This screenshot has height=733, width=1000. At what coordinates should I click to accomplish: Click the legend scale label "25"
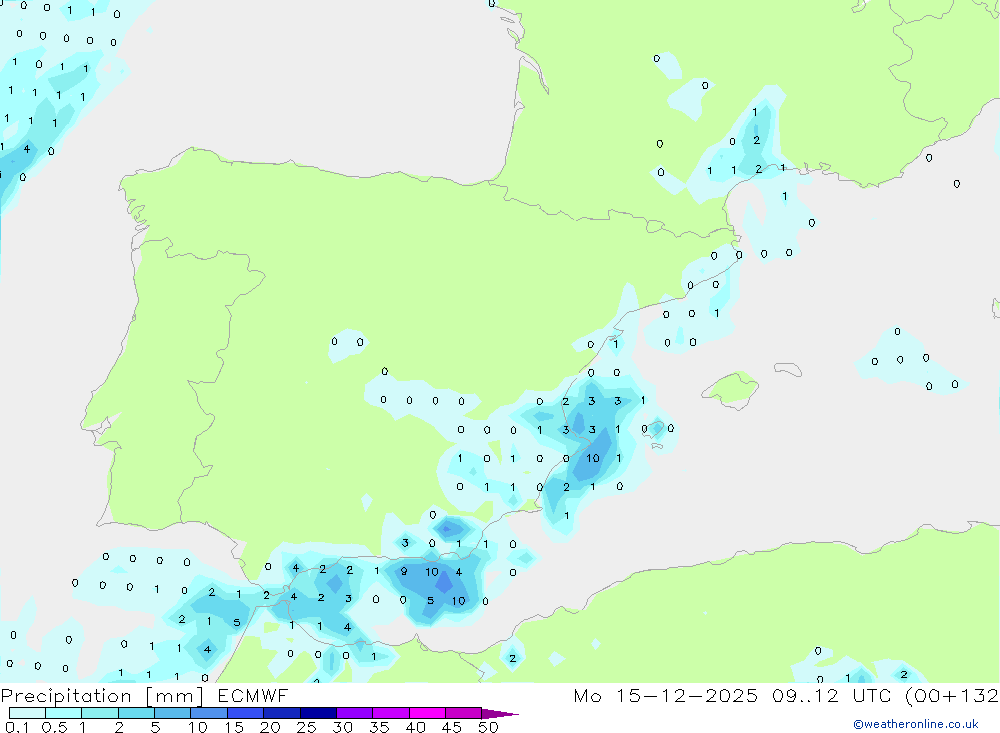pyautogui.click(x=306, y=727)
